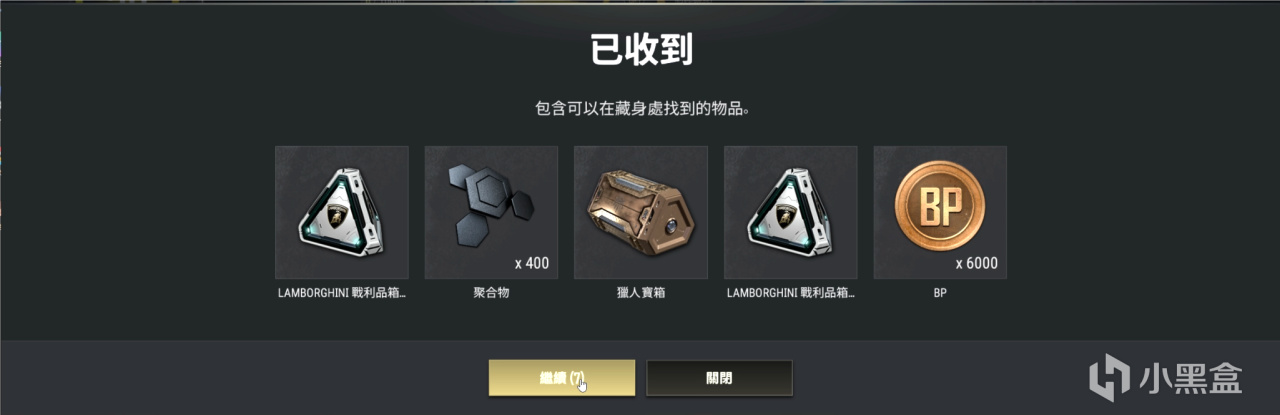1280x415 pixels.
Task: Click the x 400 quantity on the polymer tile
Action: [x=531, y=264]
